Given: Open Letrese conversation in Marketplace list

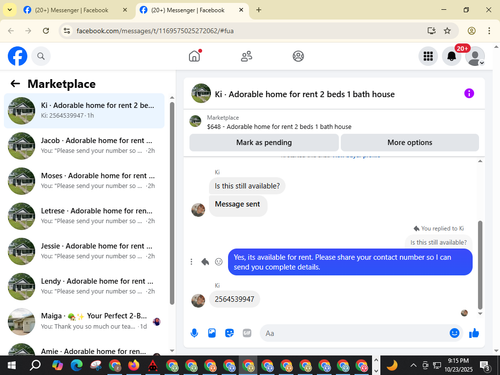Looking at the screenshot, I should coord(84,216).
